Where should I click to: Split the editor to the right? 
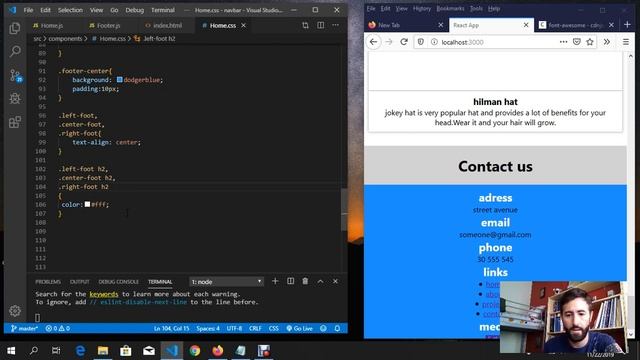tap(320, 25)
